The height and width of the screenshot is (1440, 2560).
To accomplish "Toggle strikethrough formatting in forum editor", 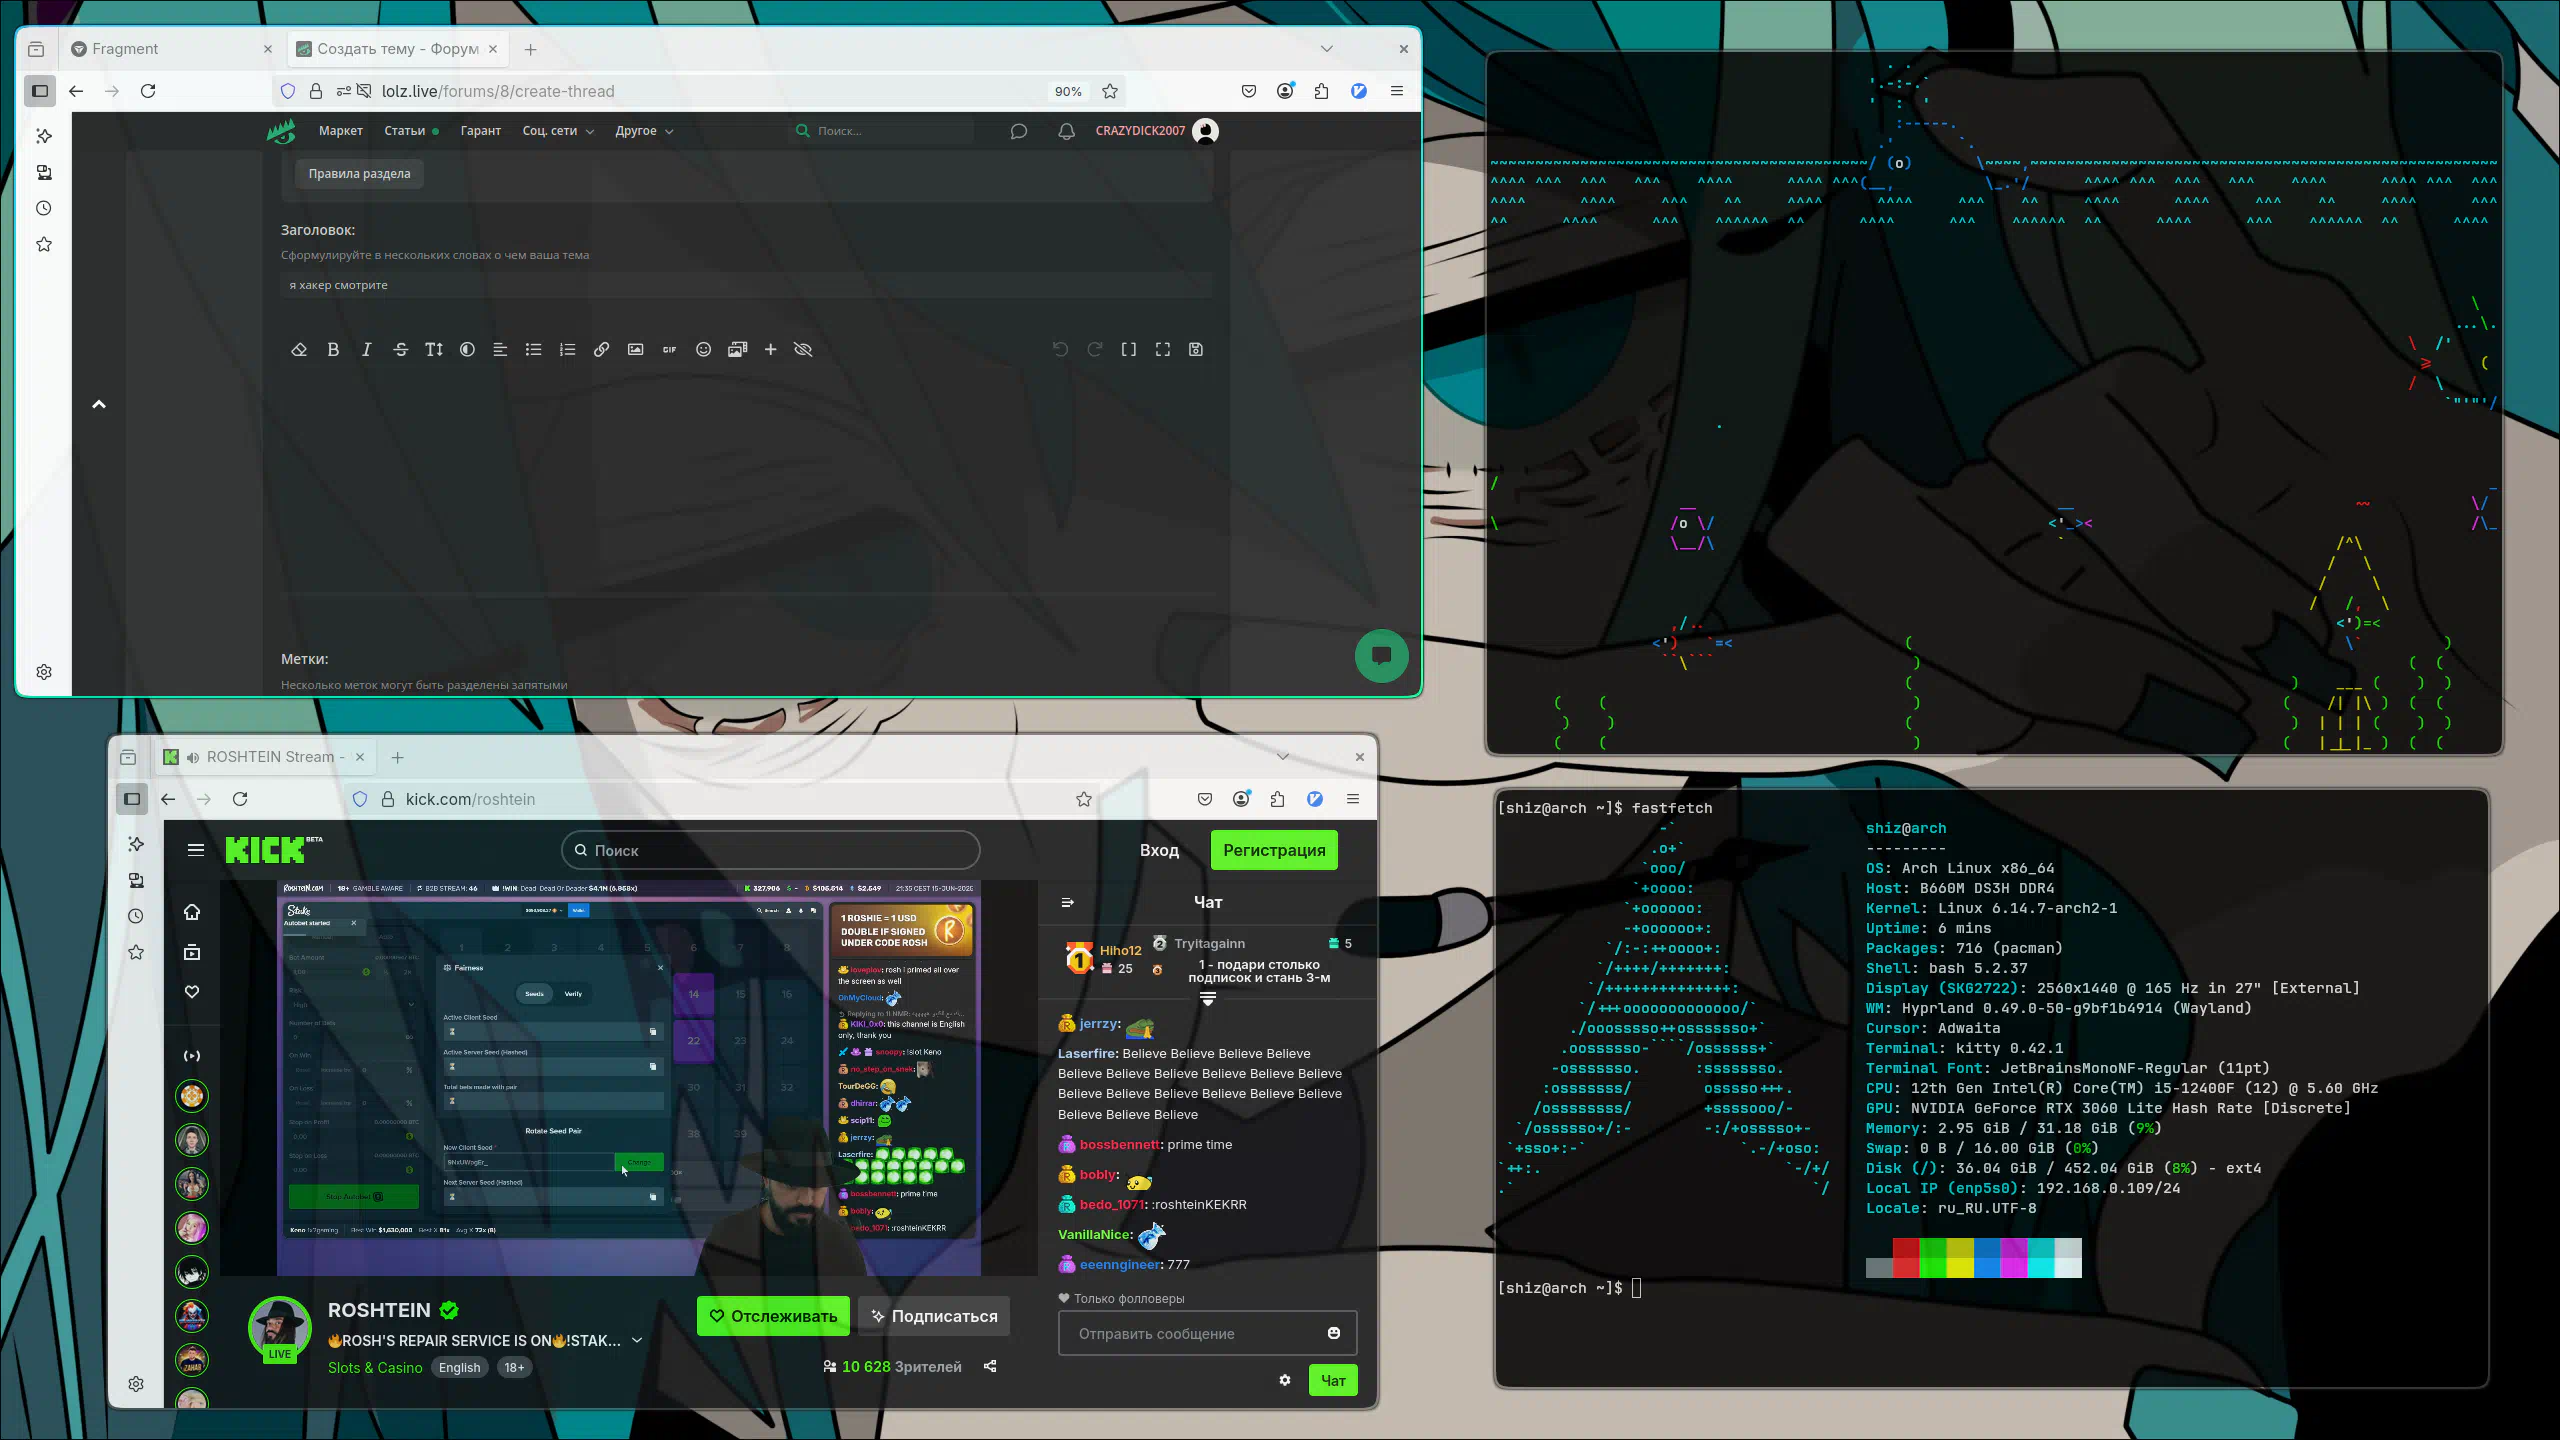I will [x=400, y=349].
